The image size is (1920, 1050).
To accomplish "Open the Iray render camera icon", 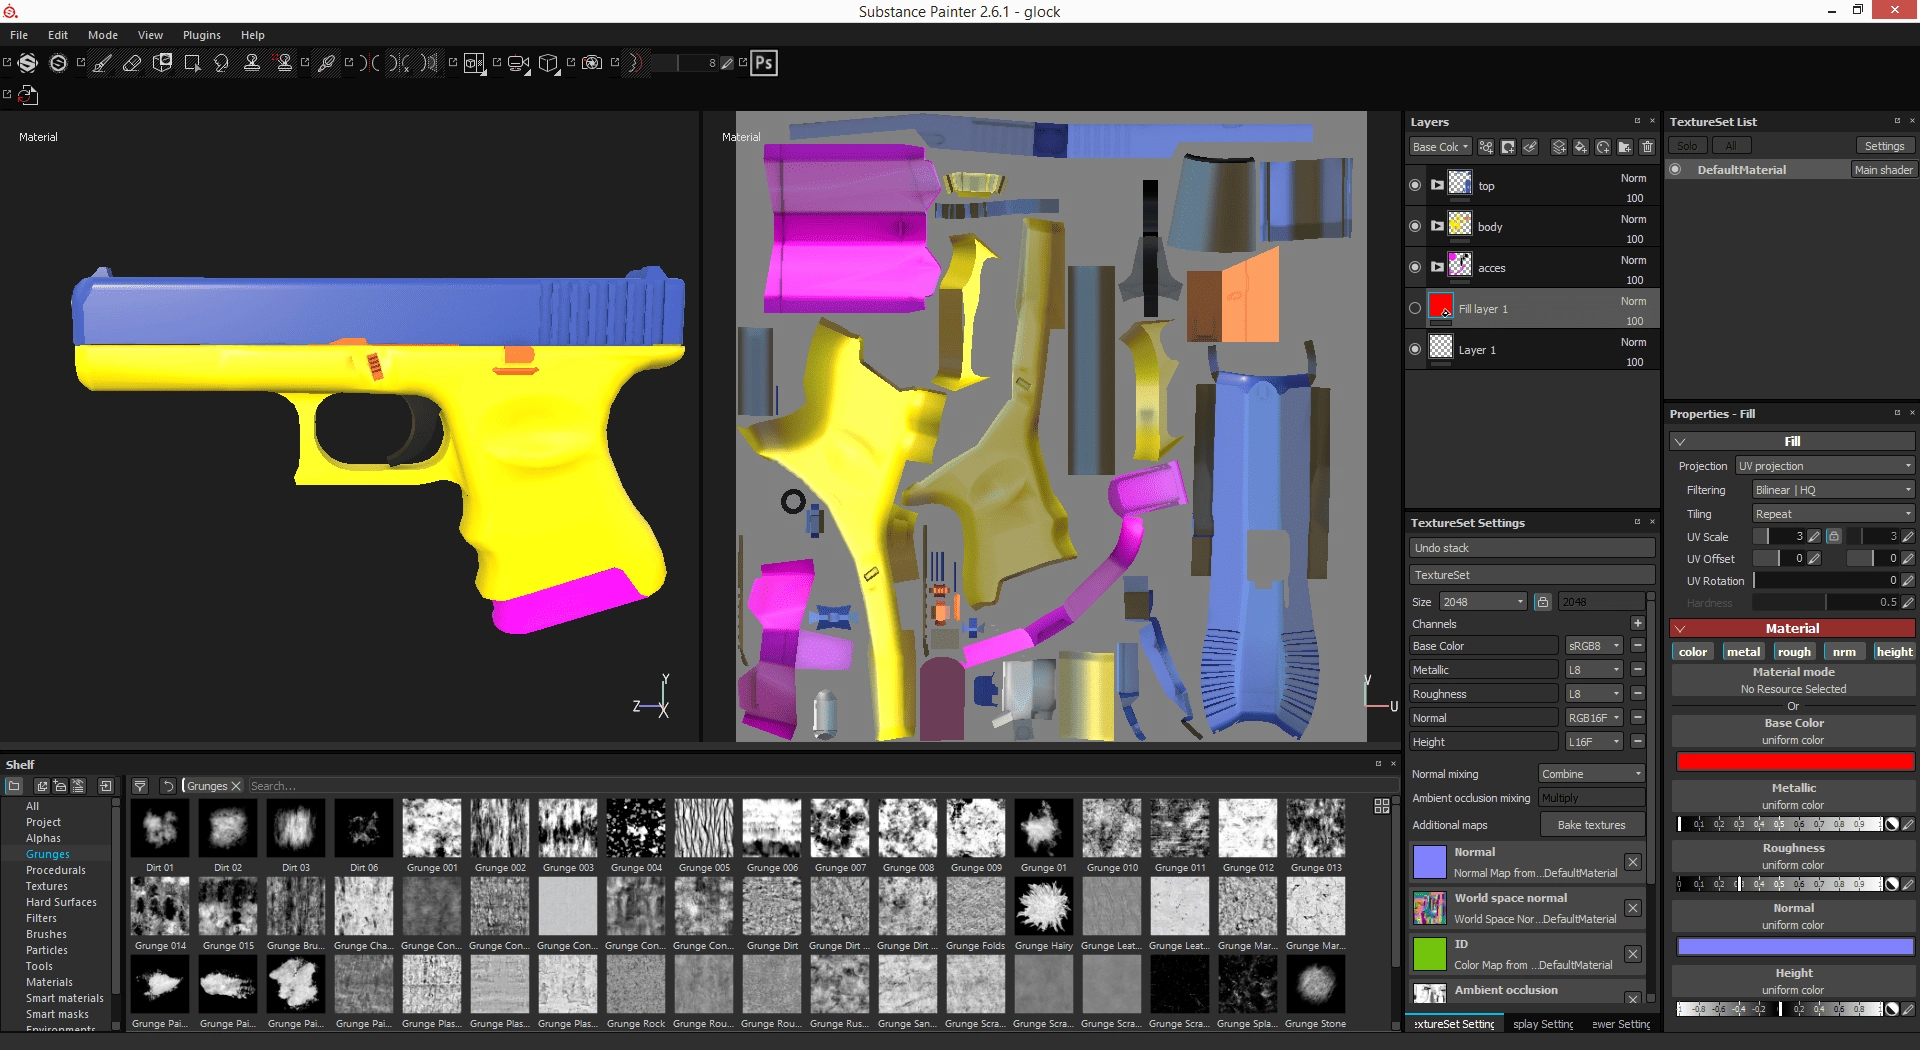I will coord(592,63).
